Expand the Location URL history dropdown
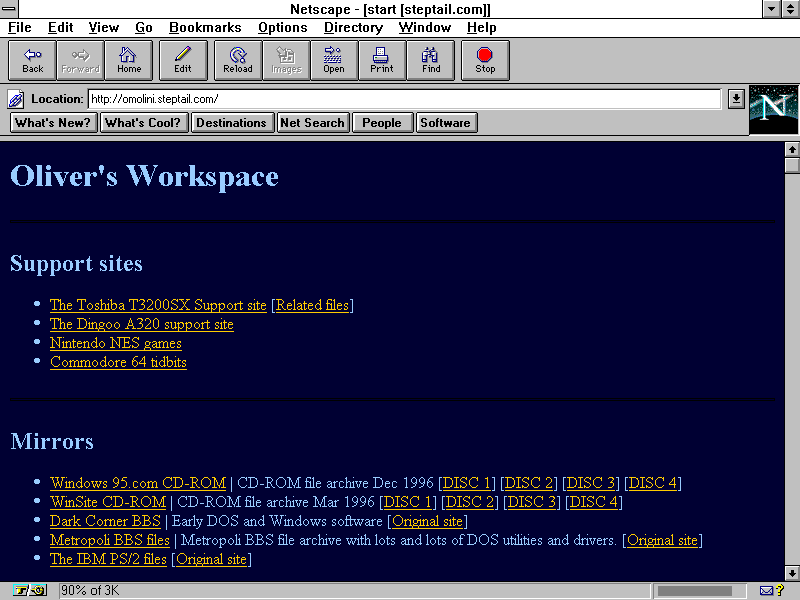Image resolution: width=800 pixels, height=600 pixels. click(736, 99)
